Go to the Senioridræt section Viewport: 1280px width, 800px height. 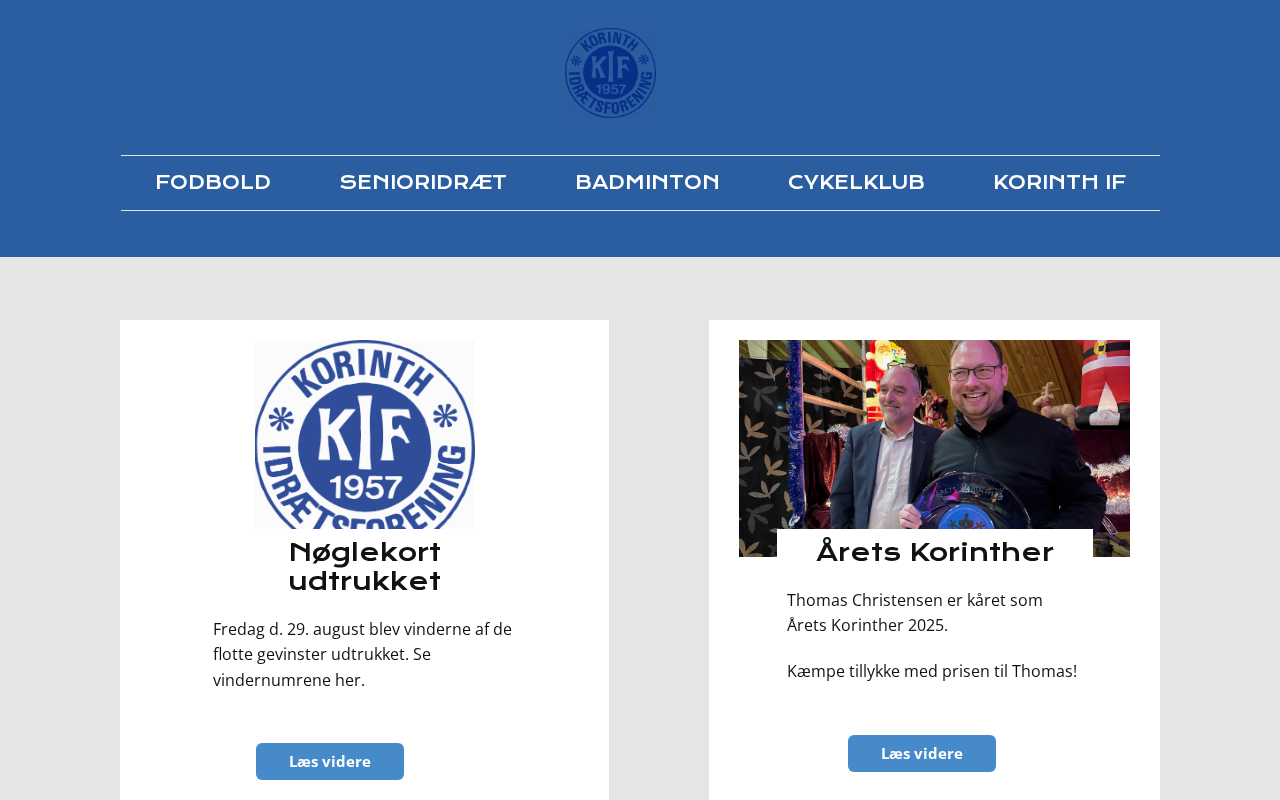(423, 183)
